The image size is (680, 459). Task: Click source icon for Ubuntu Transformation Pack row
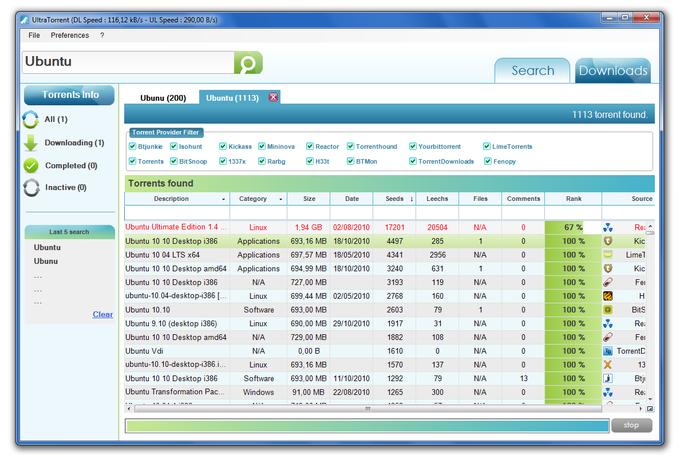pyautogui.click(x=608, y=392)
